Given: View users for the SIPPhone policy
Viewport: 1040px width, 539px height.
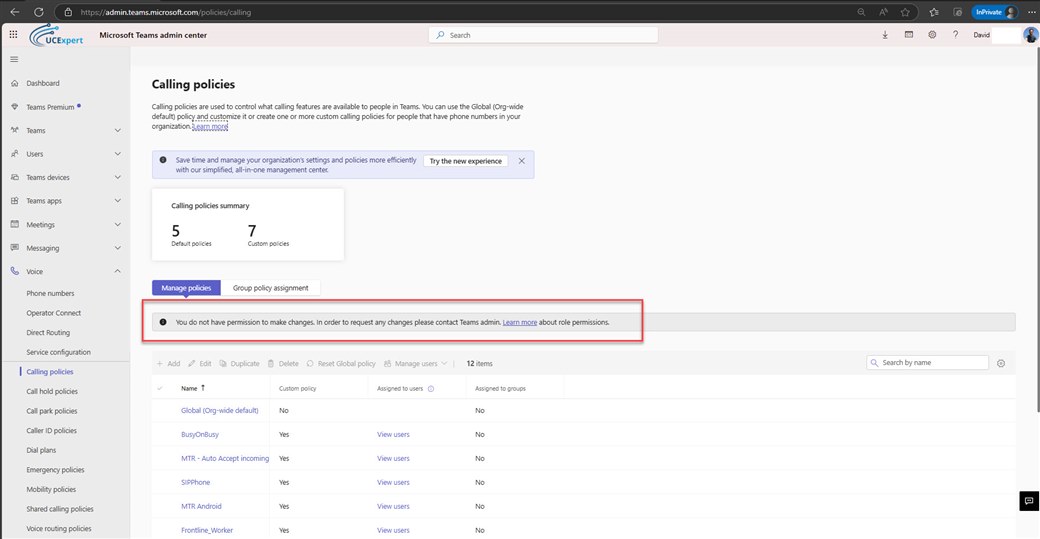Looking at the screenshot, I should tap(393, 482).
